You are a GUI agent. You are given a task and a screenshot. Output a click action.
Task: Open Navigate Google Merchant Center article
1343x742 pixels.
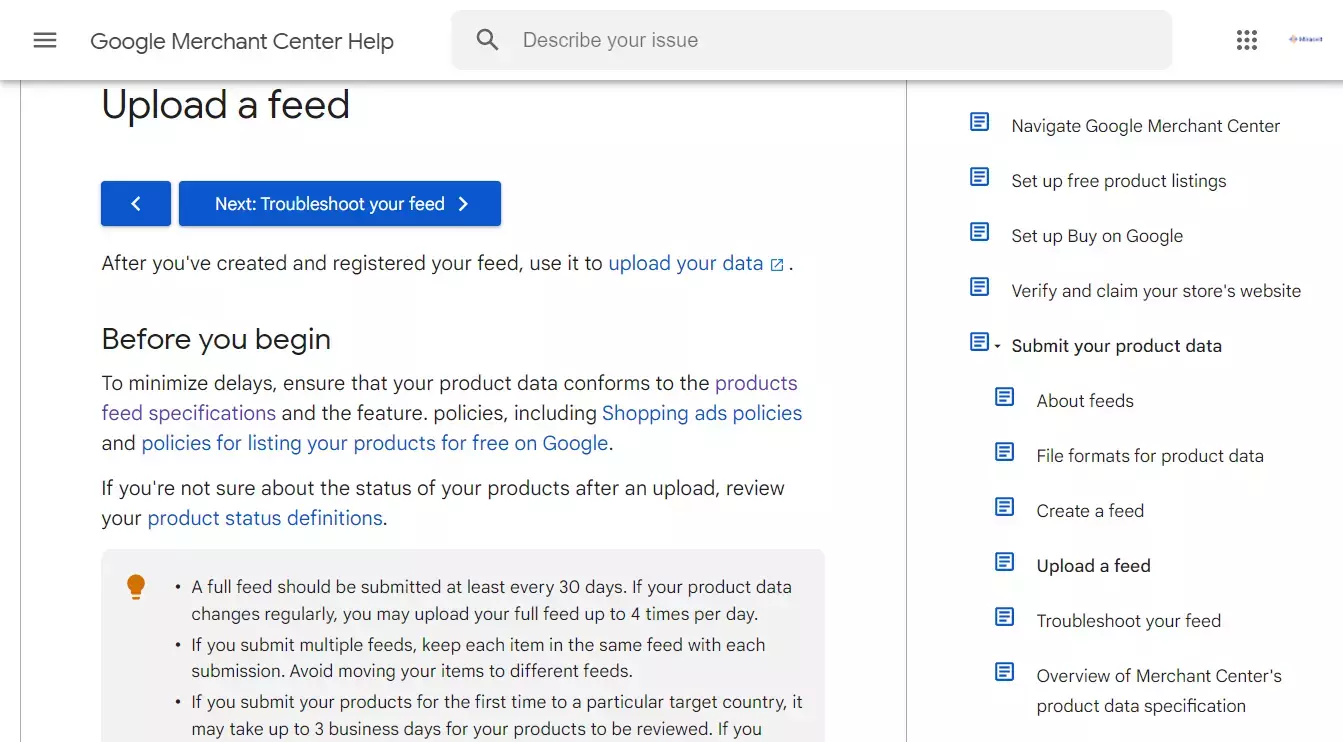(1146, 126)
